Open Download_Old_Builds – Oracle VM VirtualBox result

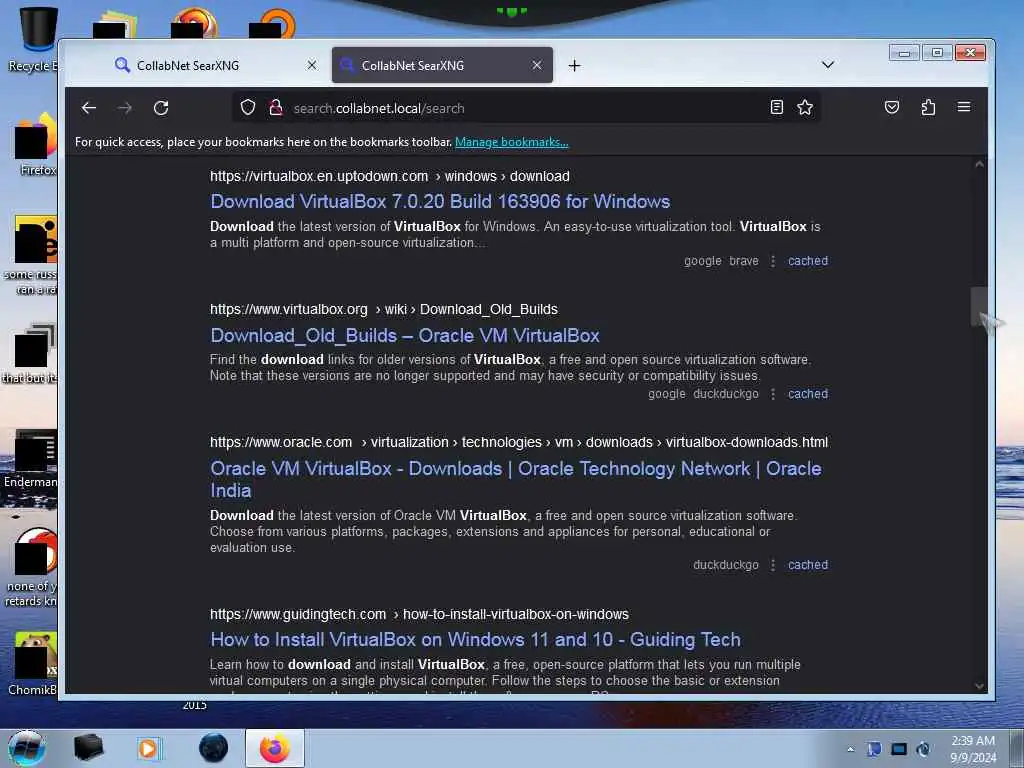pyautogui.click(x=405, y=336)
